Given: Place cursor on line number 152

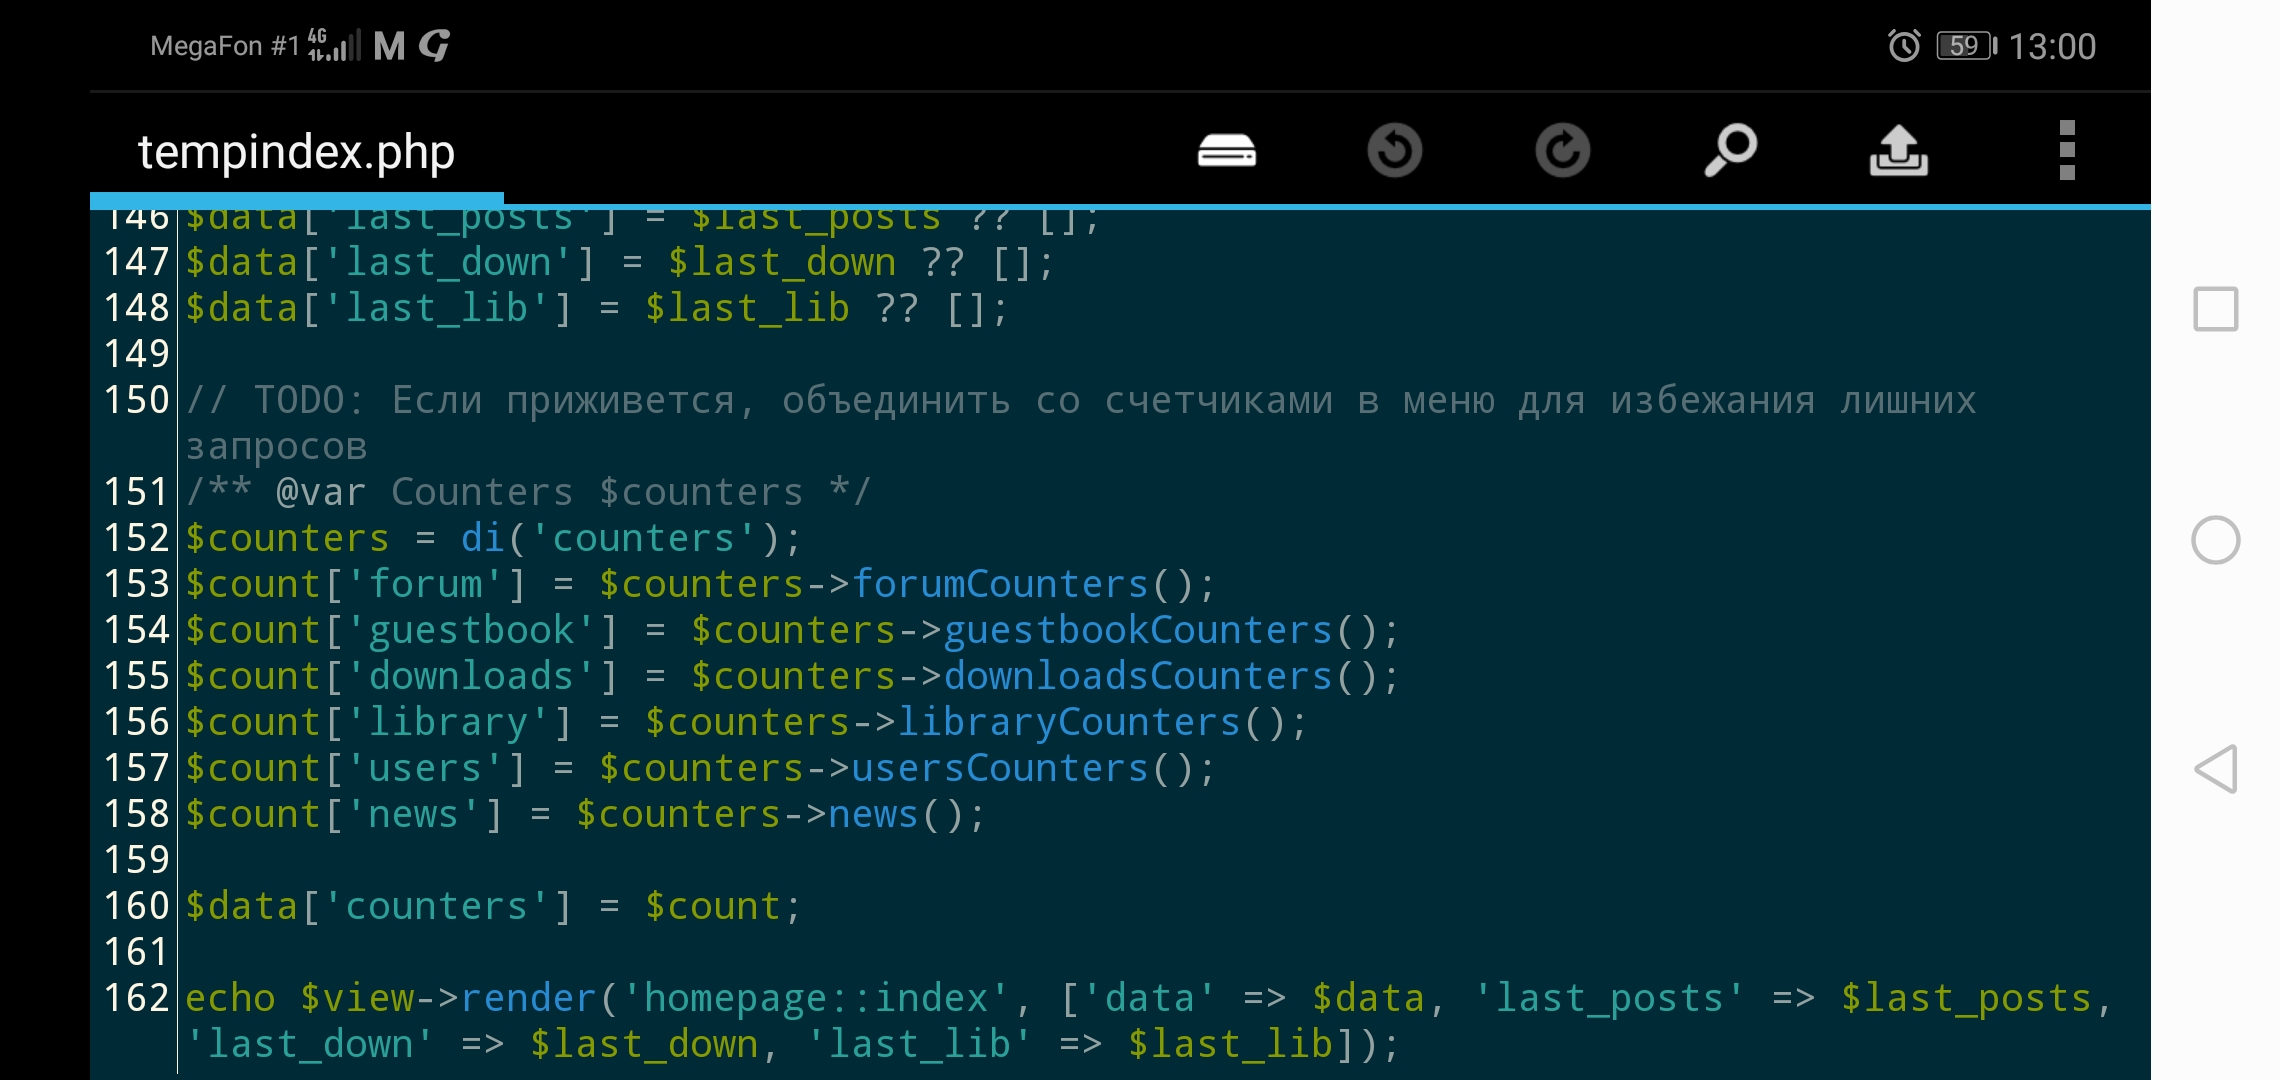Looking at the screenshot, I should (x=137, y=538).
